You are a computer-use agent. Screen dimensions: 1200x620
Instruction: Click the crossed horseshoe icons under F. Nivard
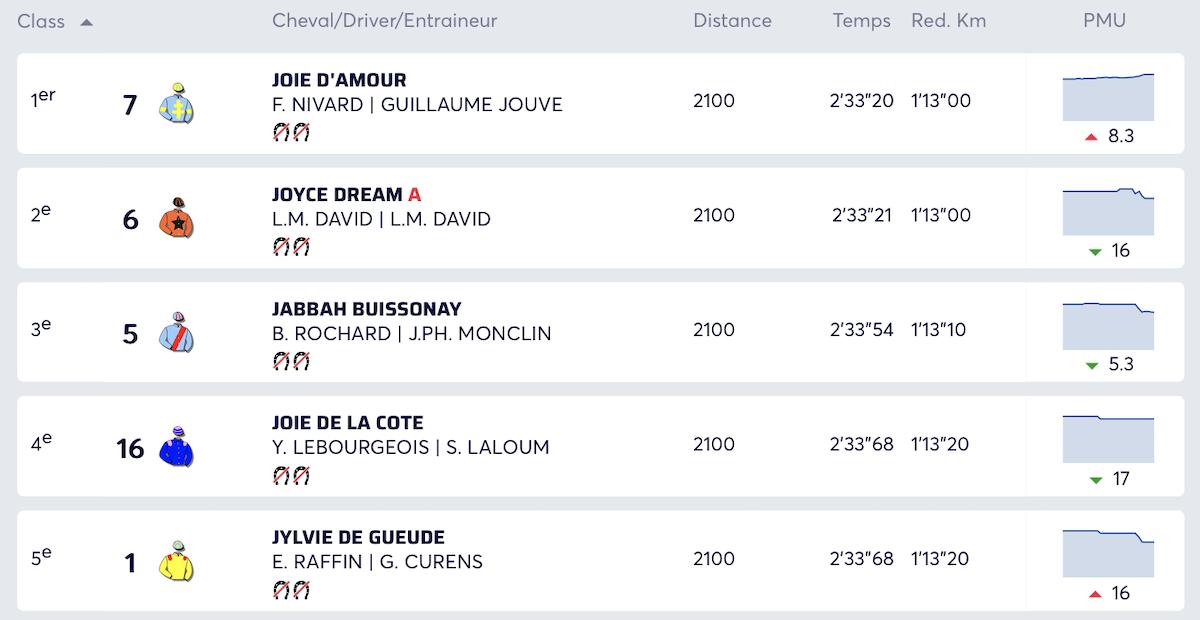coord(291,132)
